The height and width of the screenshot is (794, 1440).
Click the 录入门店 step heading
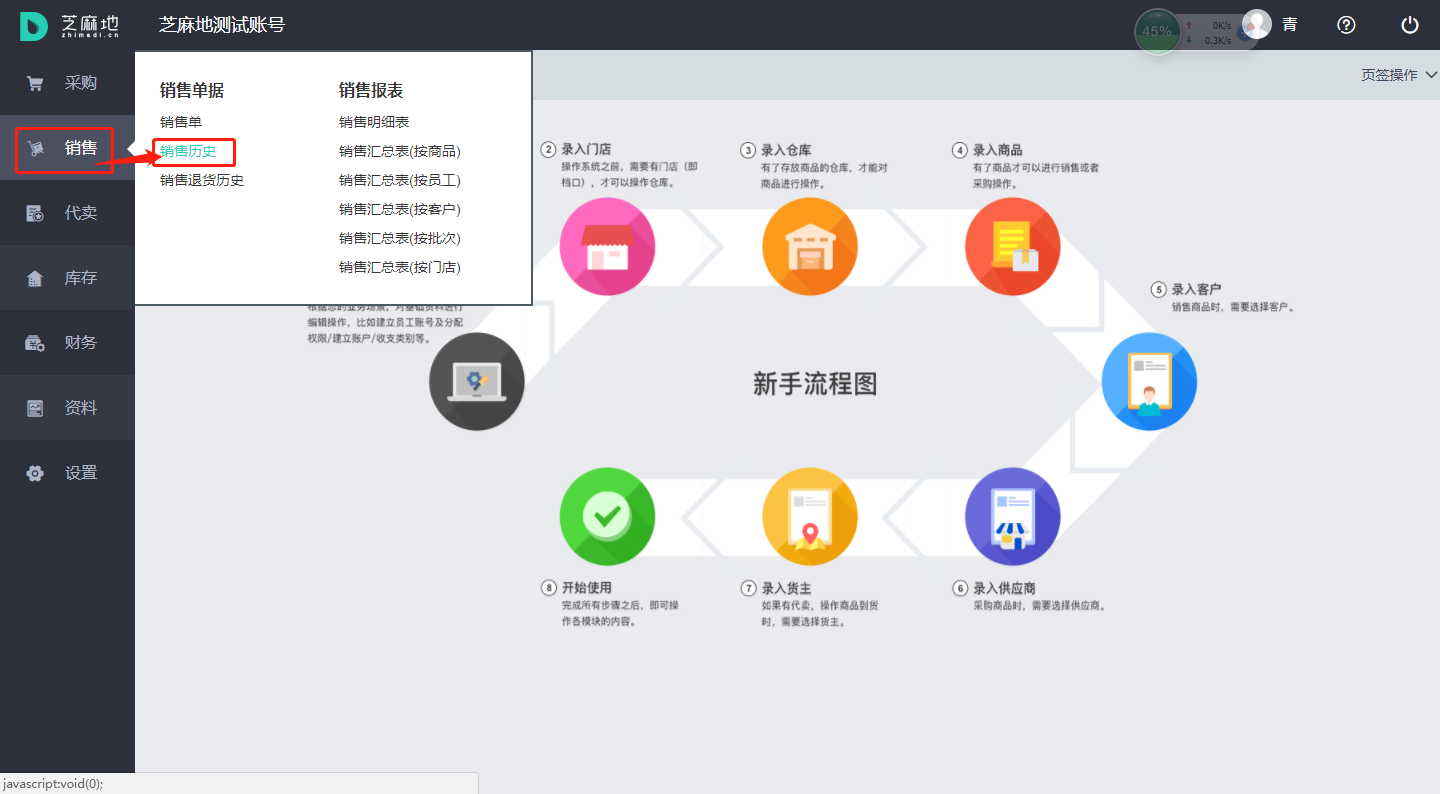[586, 150]
